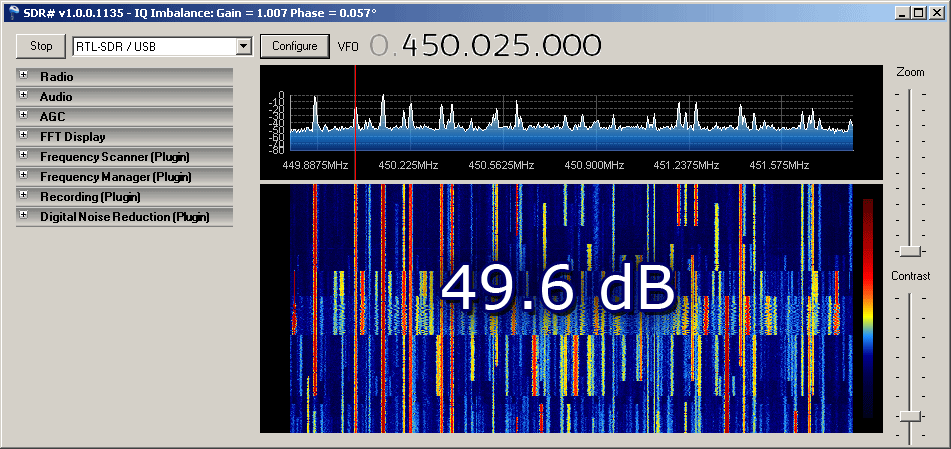
Task: Click the red tuning line in spectrum
Action: tap(355, 121)
